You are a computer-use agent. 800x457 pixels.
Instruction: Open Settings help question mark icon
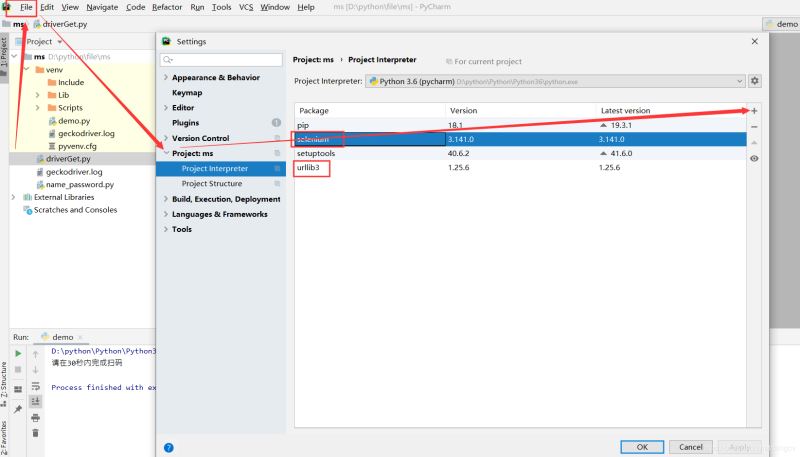[169, 448]
